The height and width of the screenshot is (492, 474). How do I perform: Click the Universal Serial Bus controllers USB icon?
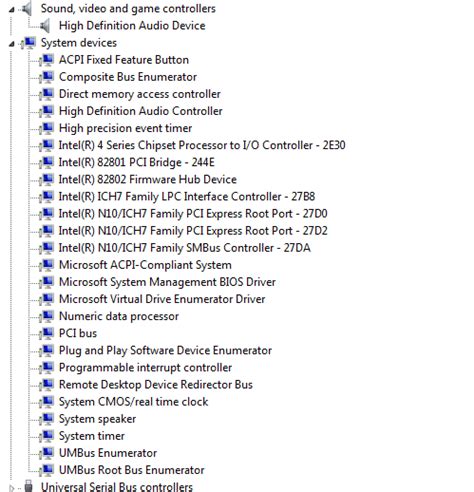pos(29,486)
